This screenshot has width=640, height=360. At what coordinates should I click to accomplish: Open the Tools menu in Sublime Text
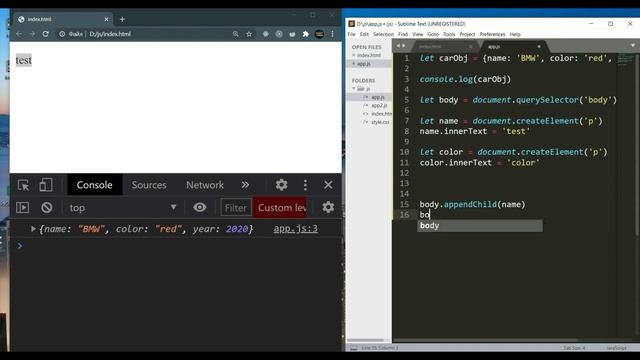pos(449,34)
